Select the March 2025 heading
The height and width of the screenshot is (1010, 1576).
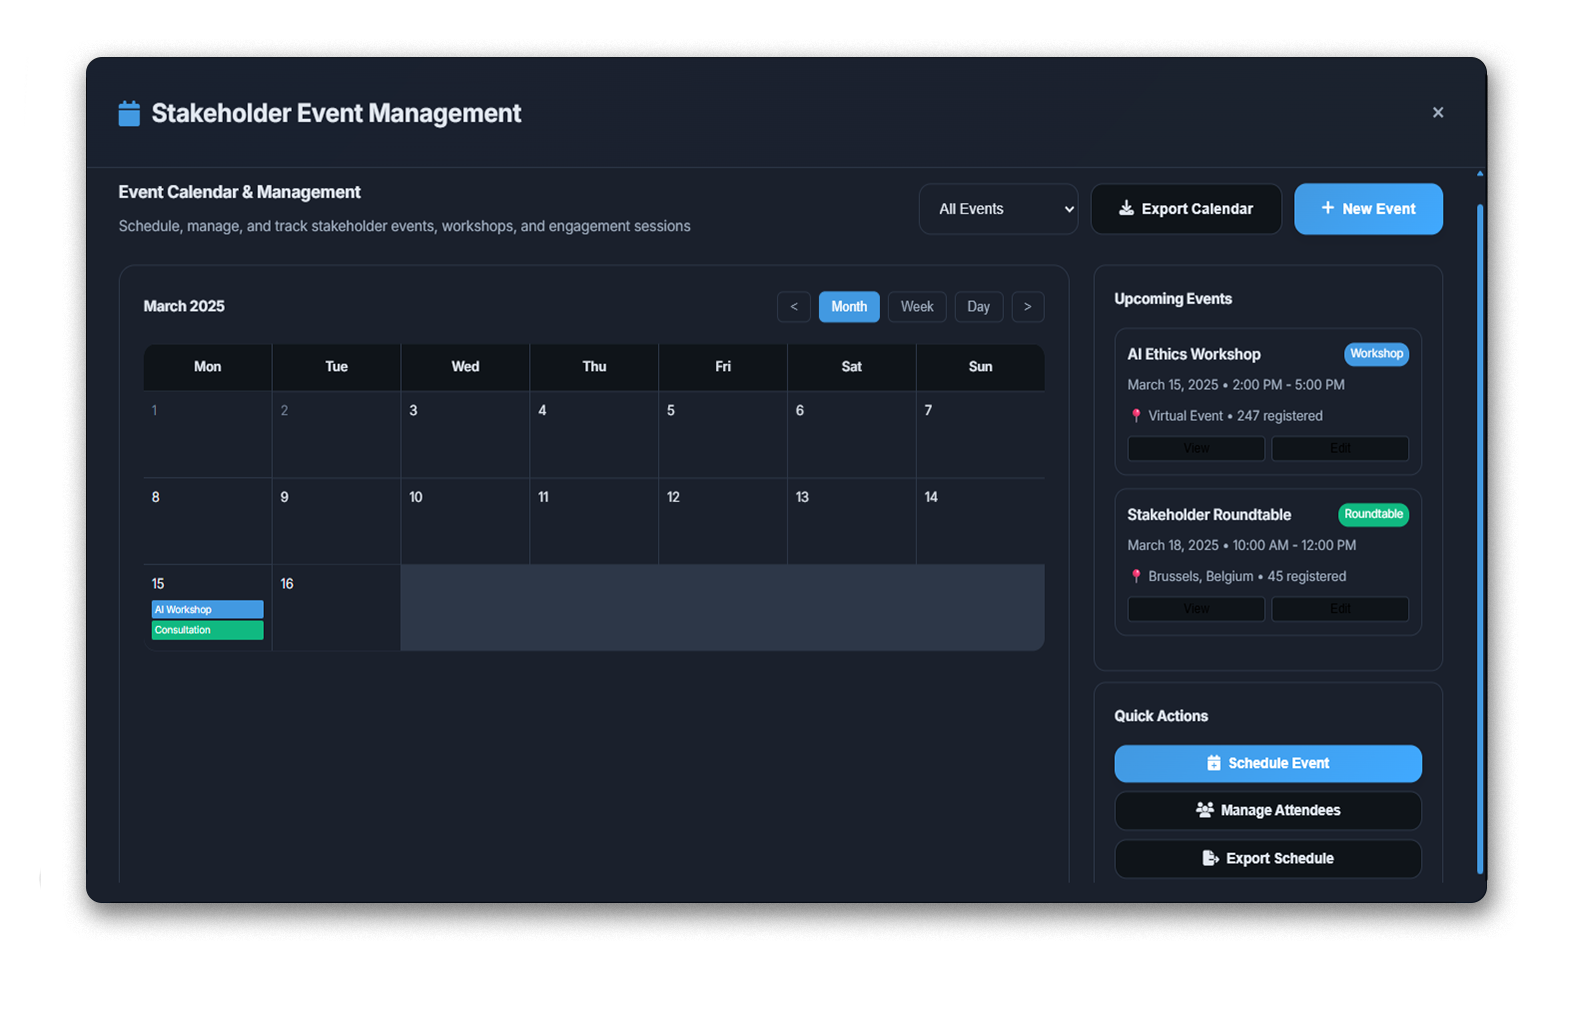pyautogui.click(x=184, y=306)
